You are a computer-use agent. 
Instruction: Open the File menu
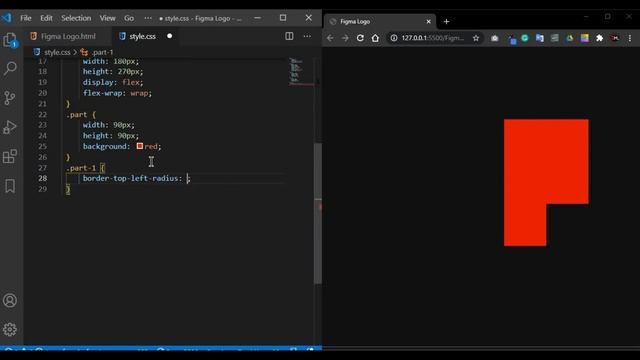(x=26, y=18)
